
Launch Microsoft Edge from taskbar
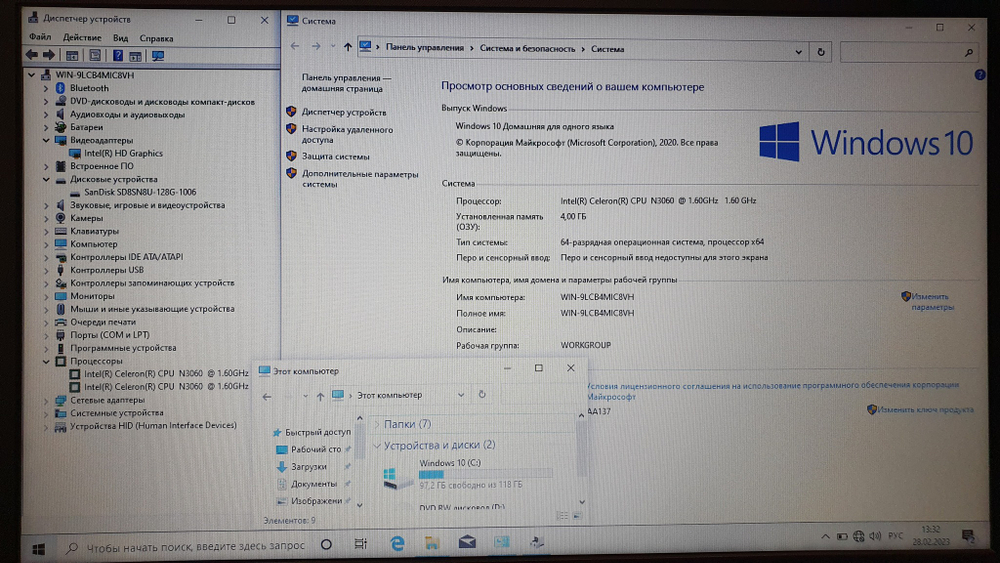397,543
